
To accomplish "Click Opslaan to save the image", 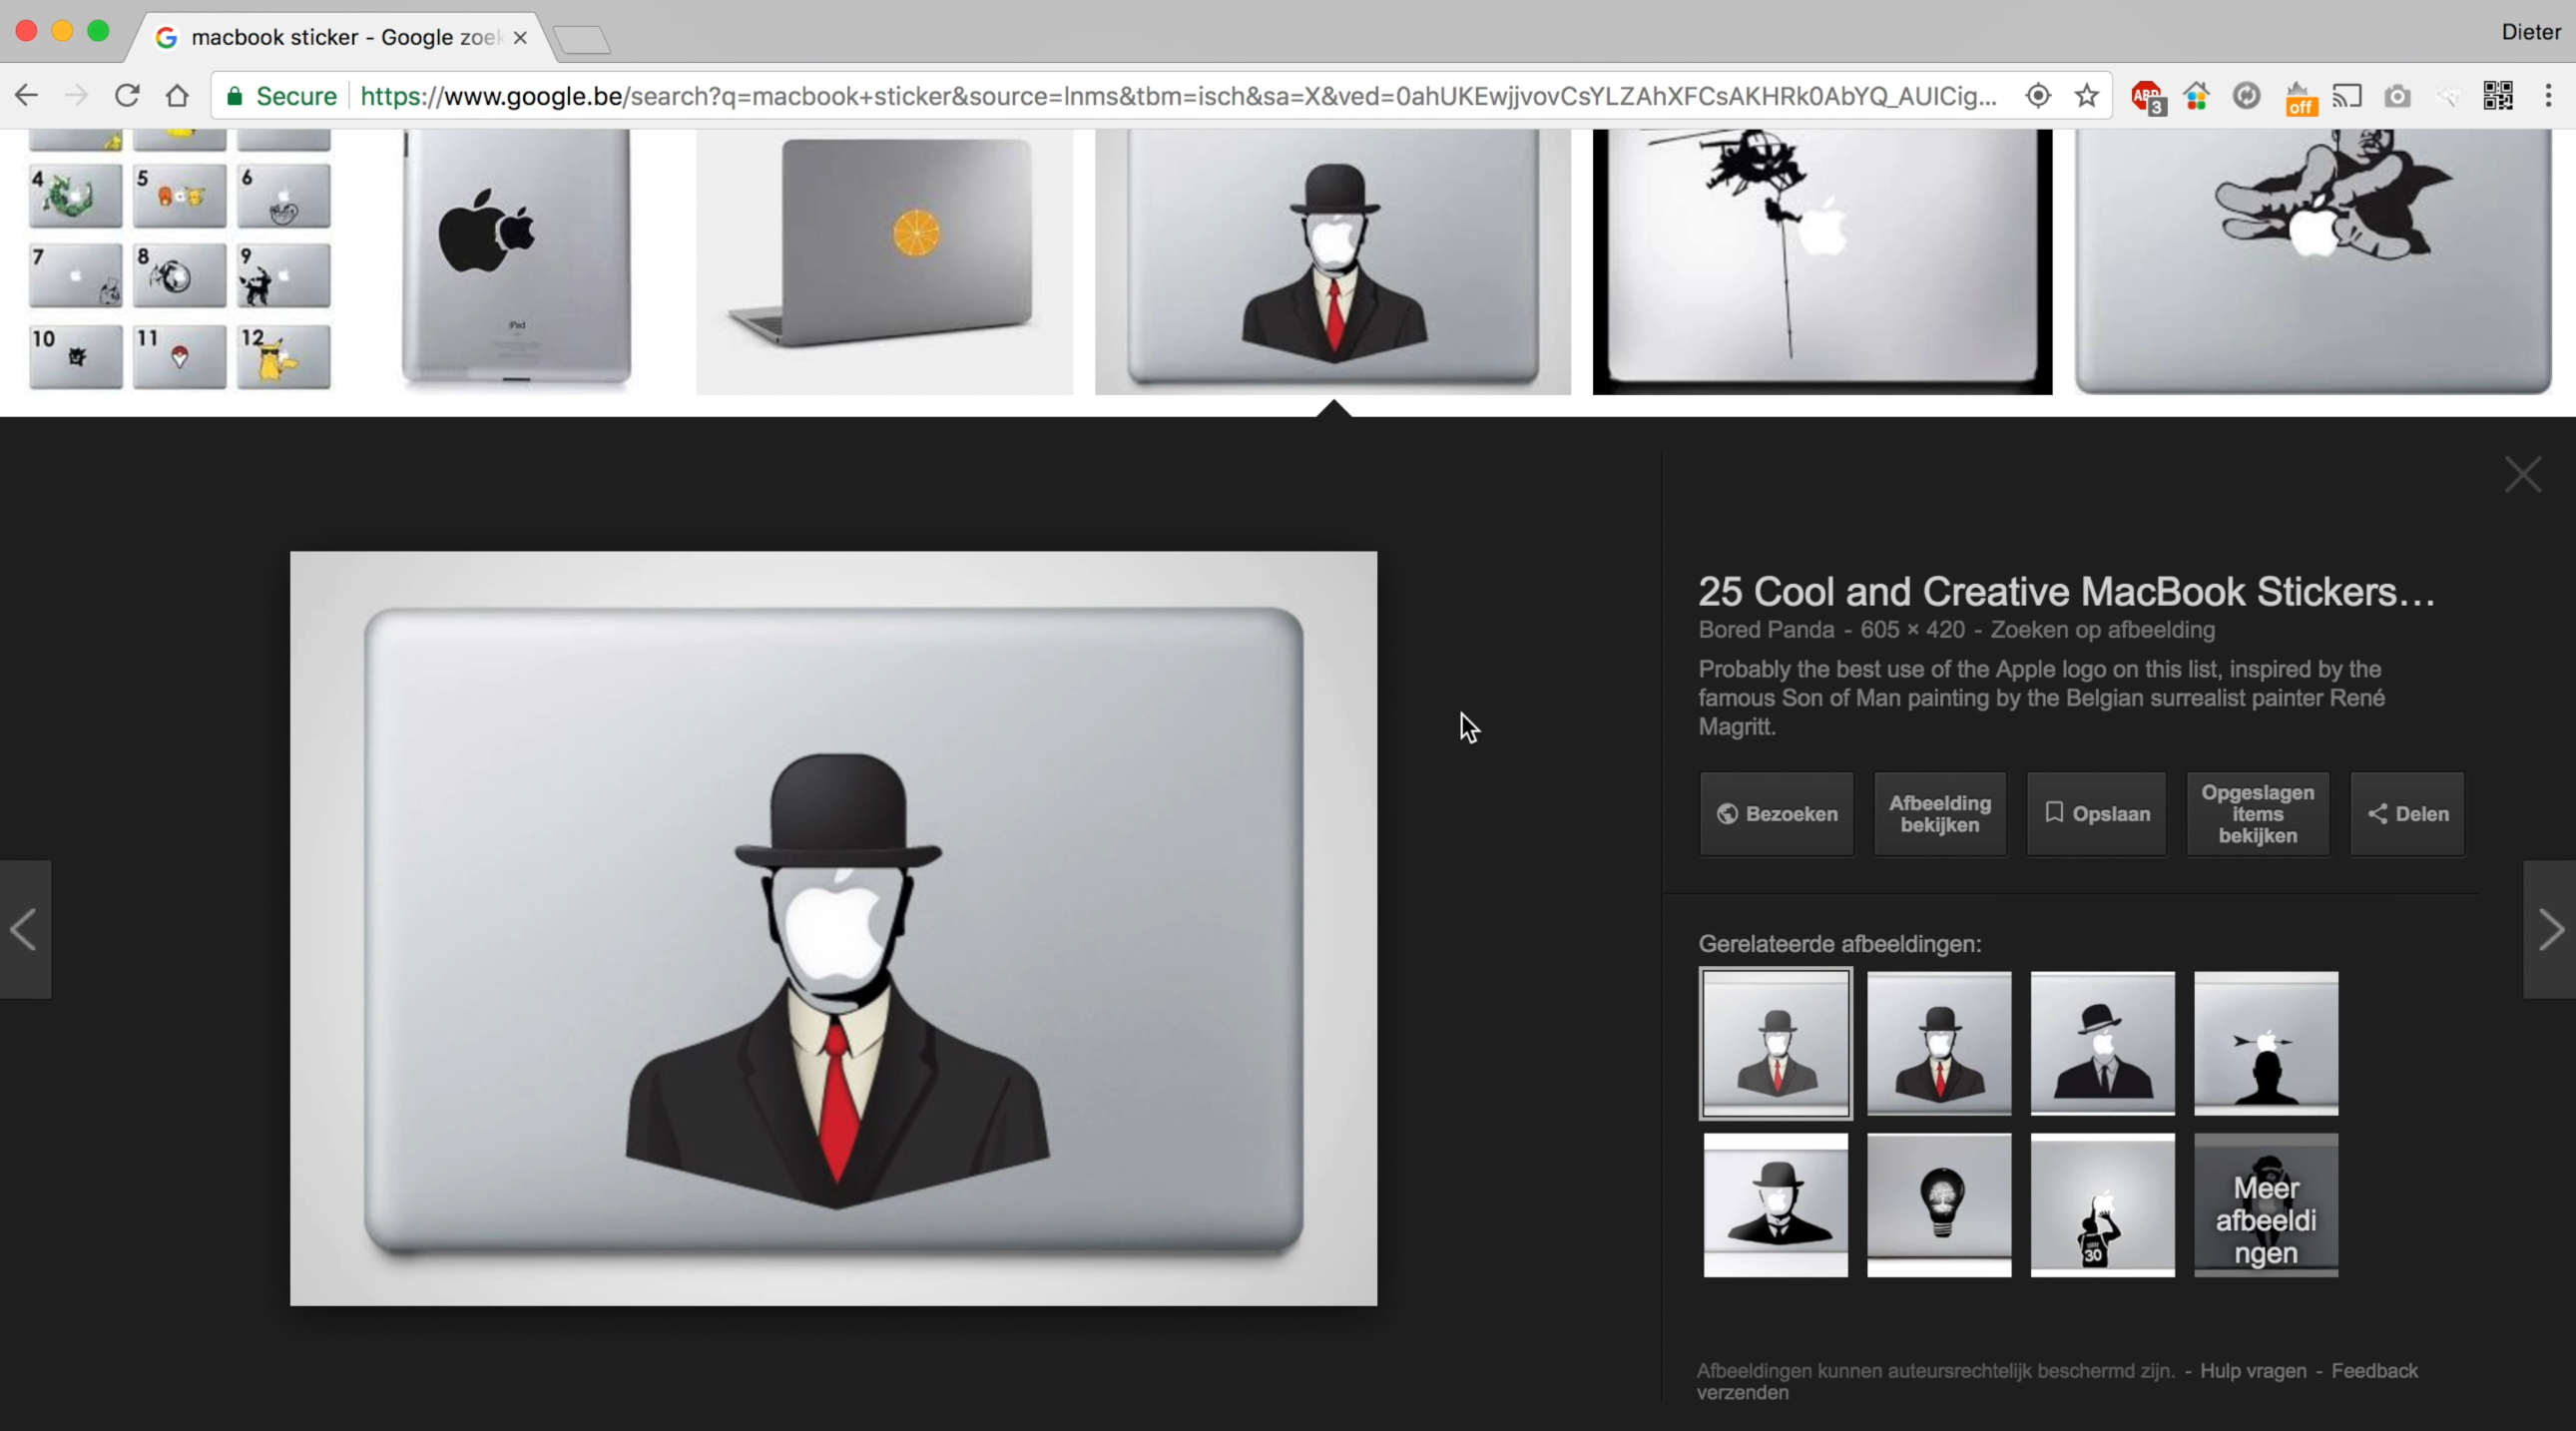I will [2095, 814].
